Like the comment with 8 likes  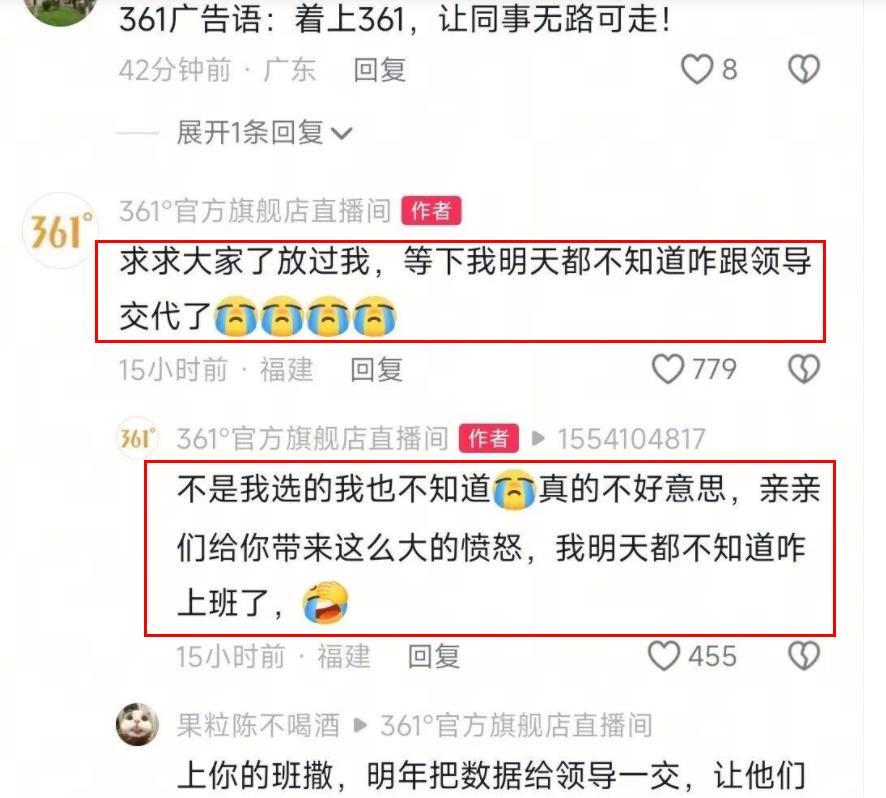(697, 70)
